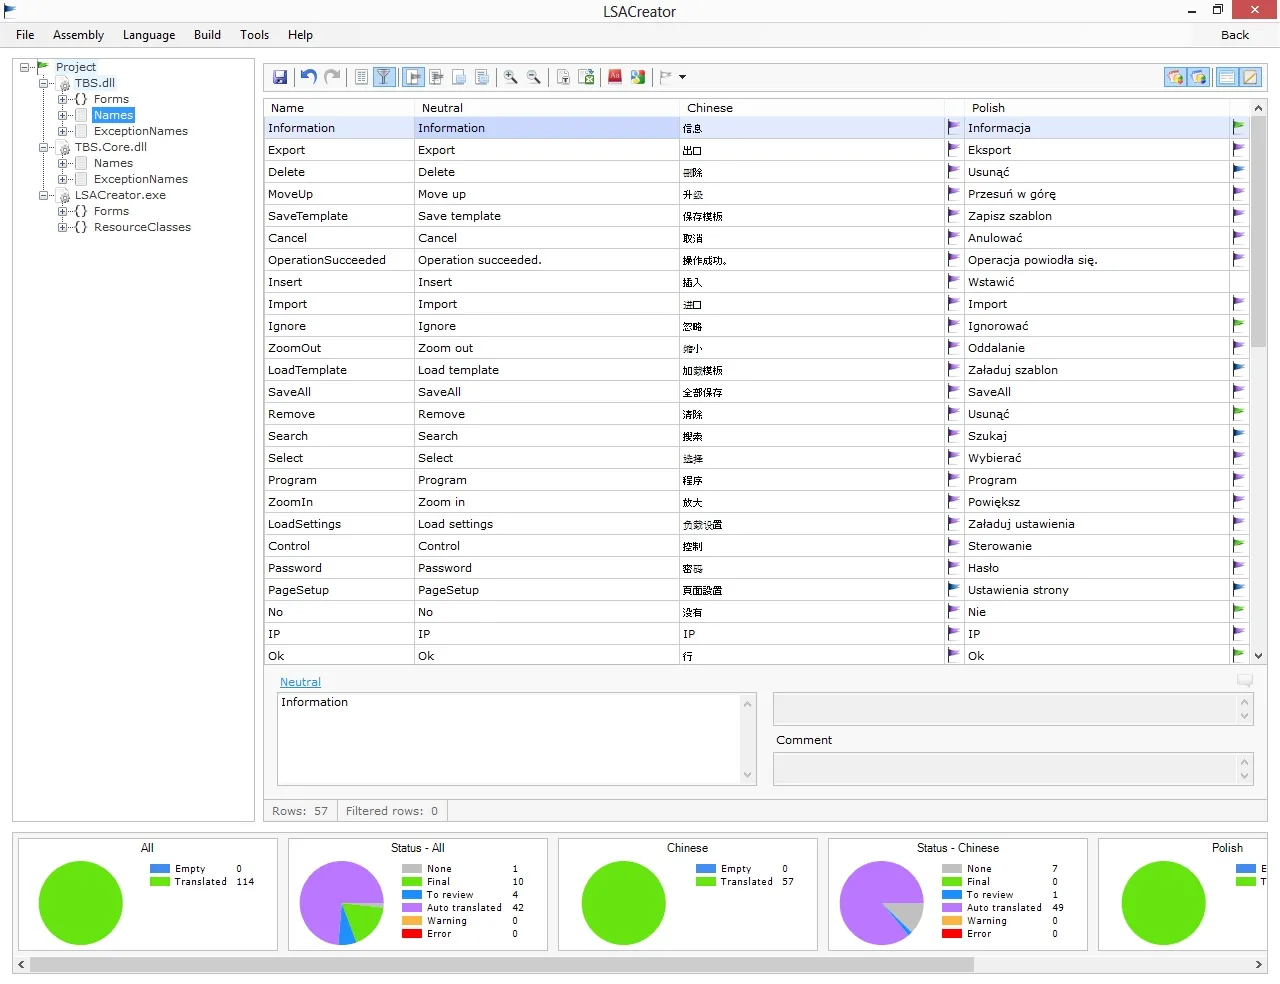Click the Google translate icon
The image size is (1280, 984).
[x=638, y=77]
